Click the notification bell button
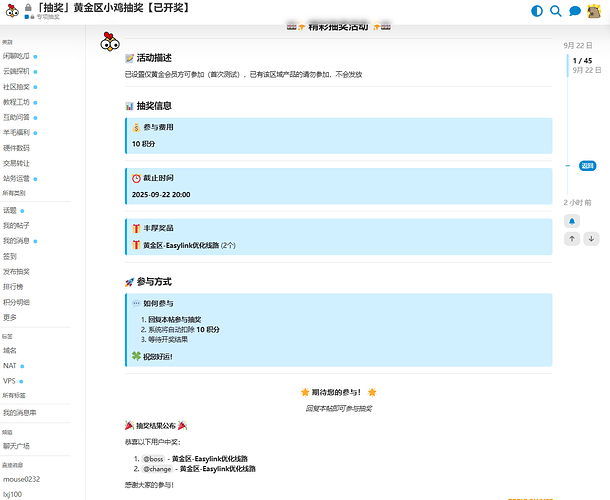This screenshot has height=500, width=610. [572, 221]
